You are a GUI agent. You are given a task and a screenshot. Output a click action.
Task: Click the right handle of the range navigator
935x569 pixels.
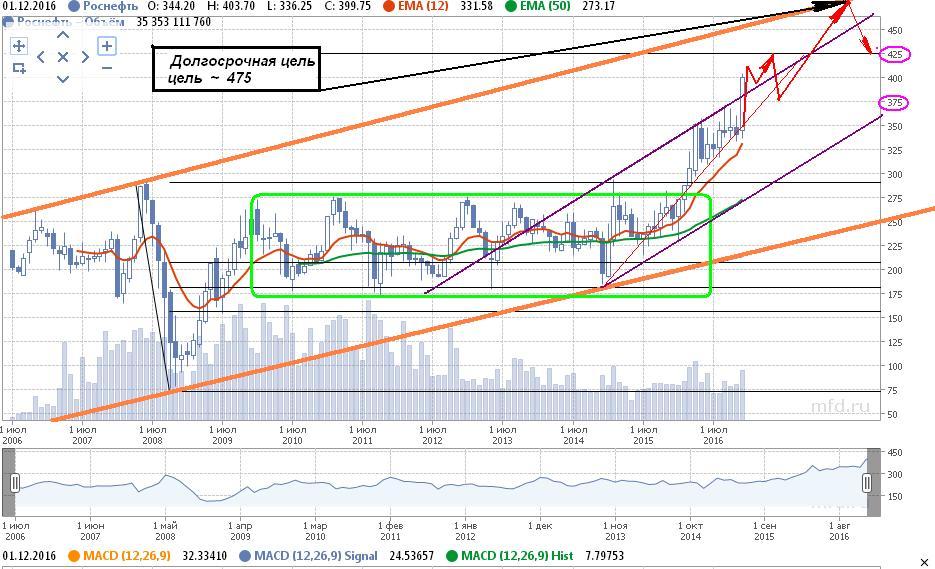868,483
